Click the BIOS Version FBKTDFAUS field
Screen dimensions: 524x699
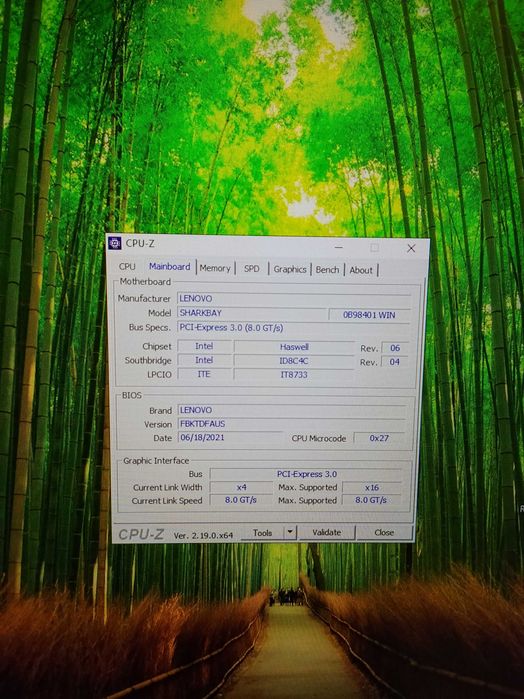click(292, 424)
